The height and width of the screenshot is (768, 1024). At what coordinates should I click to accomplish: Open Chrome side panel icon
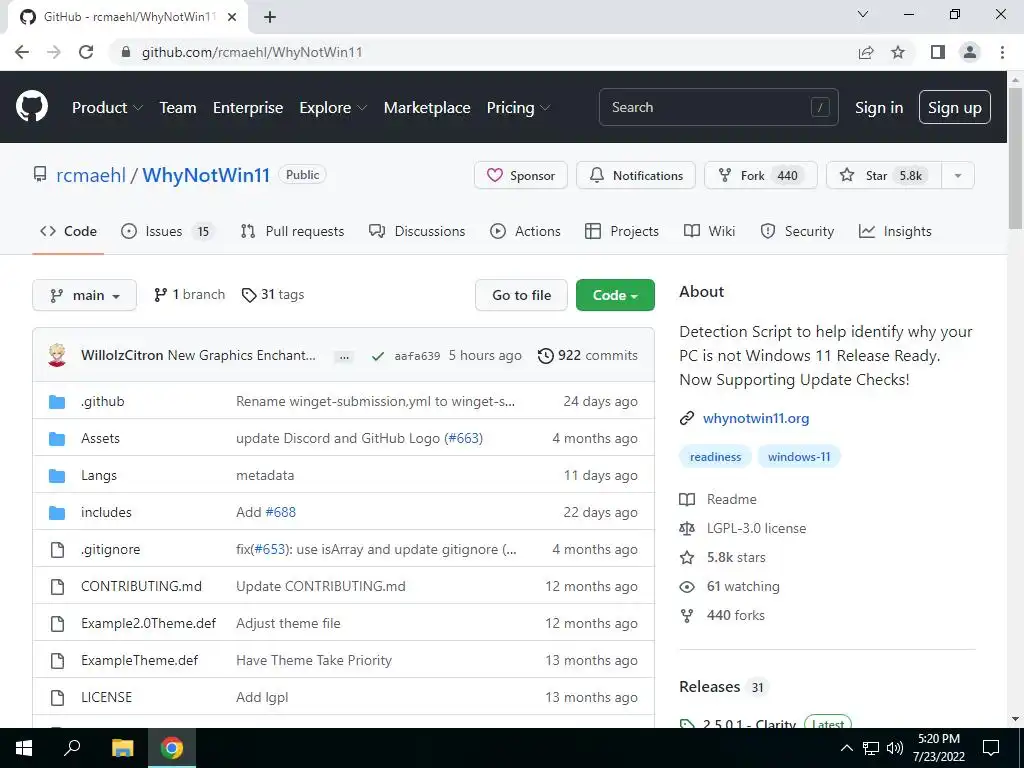point(938,52)
